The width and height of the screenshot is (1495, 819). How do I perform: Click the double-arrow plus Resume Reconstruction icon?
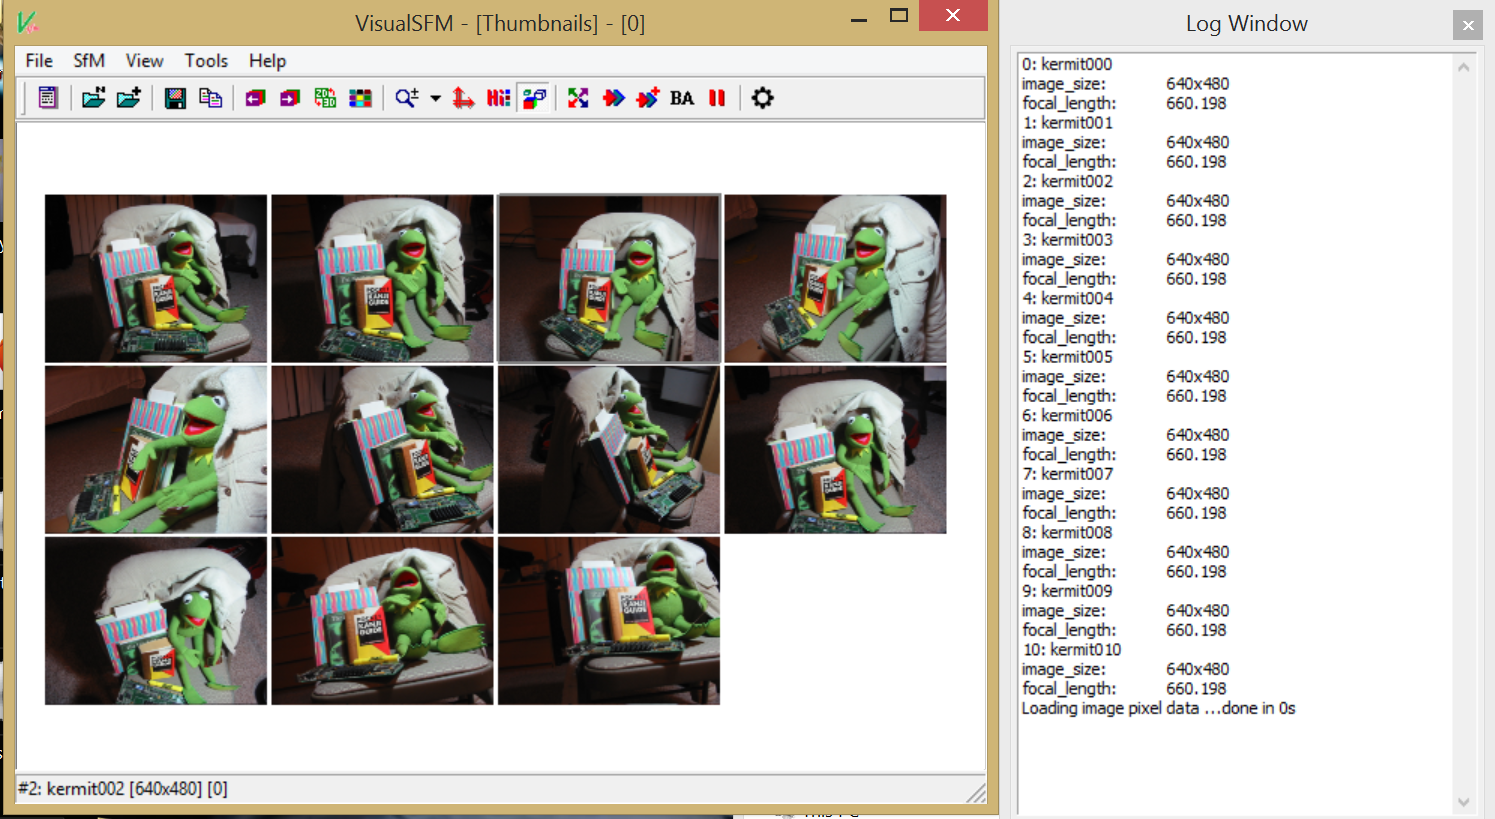click(x=648, y=98)
